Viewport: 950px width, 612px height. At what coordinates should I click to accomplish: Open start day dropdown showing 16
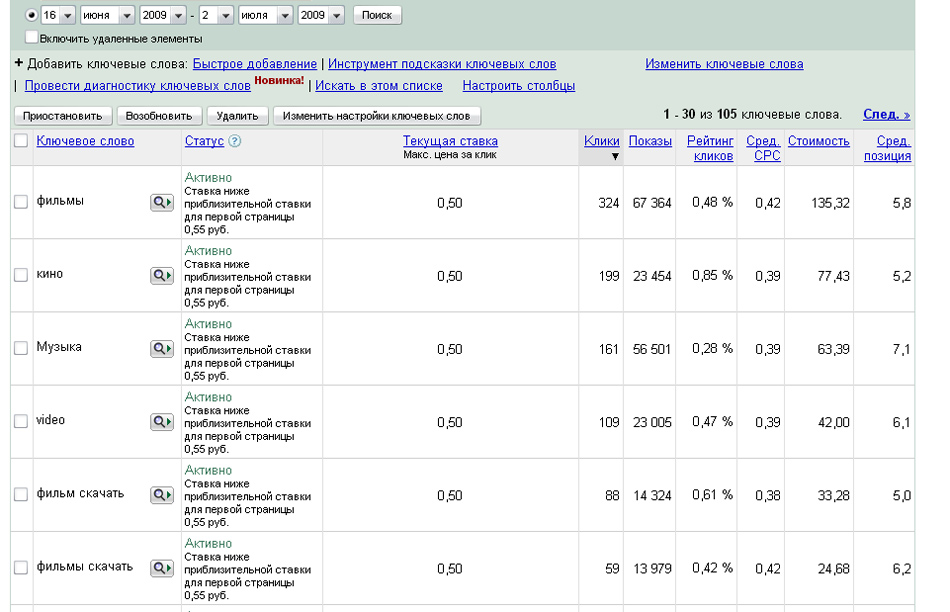click(x=58, y=15)
